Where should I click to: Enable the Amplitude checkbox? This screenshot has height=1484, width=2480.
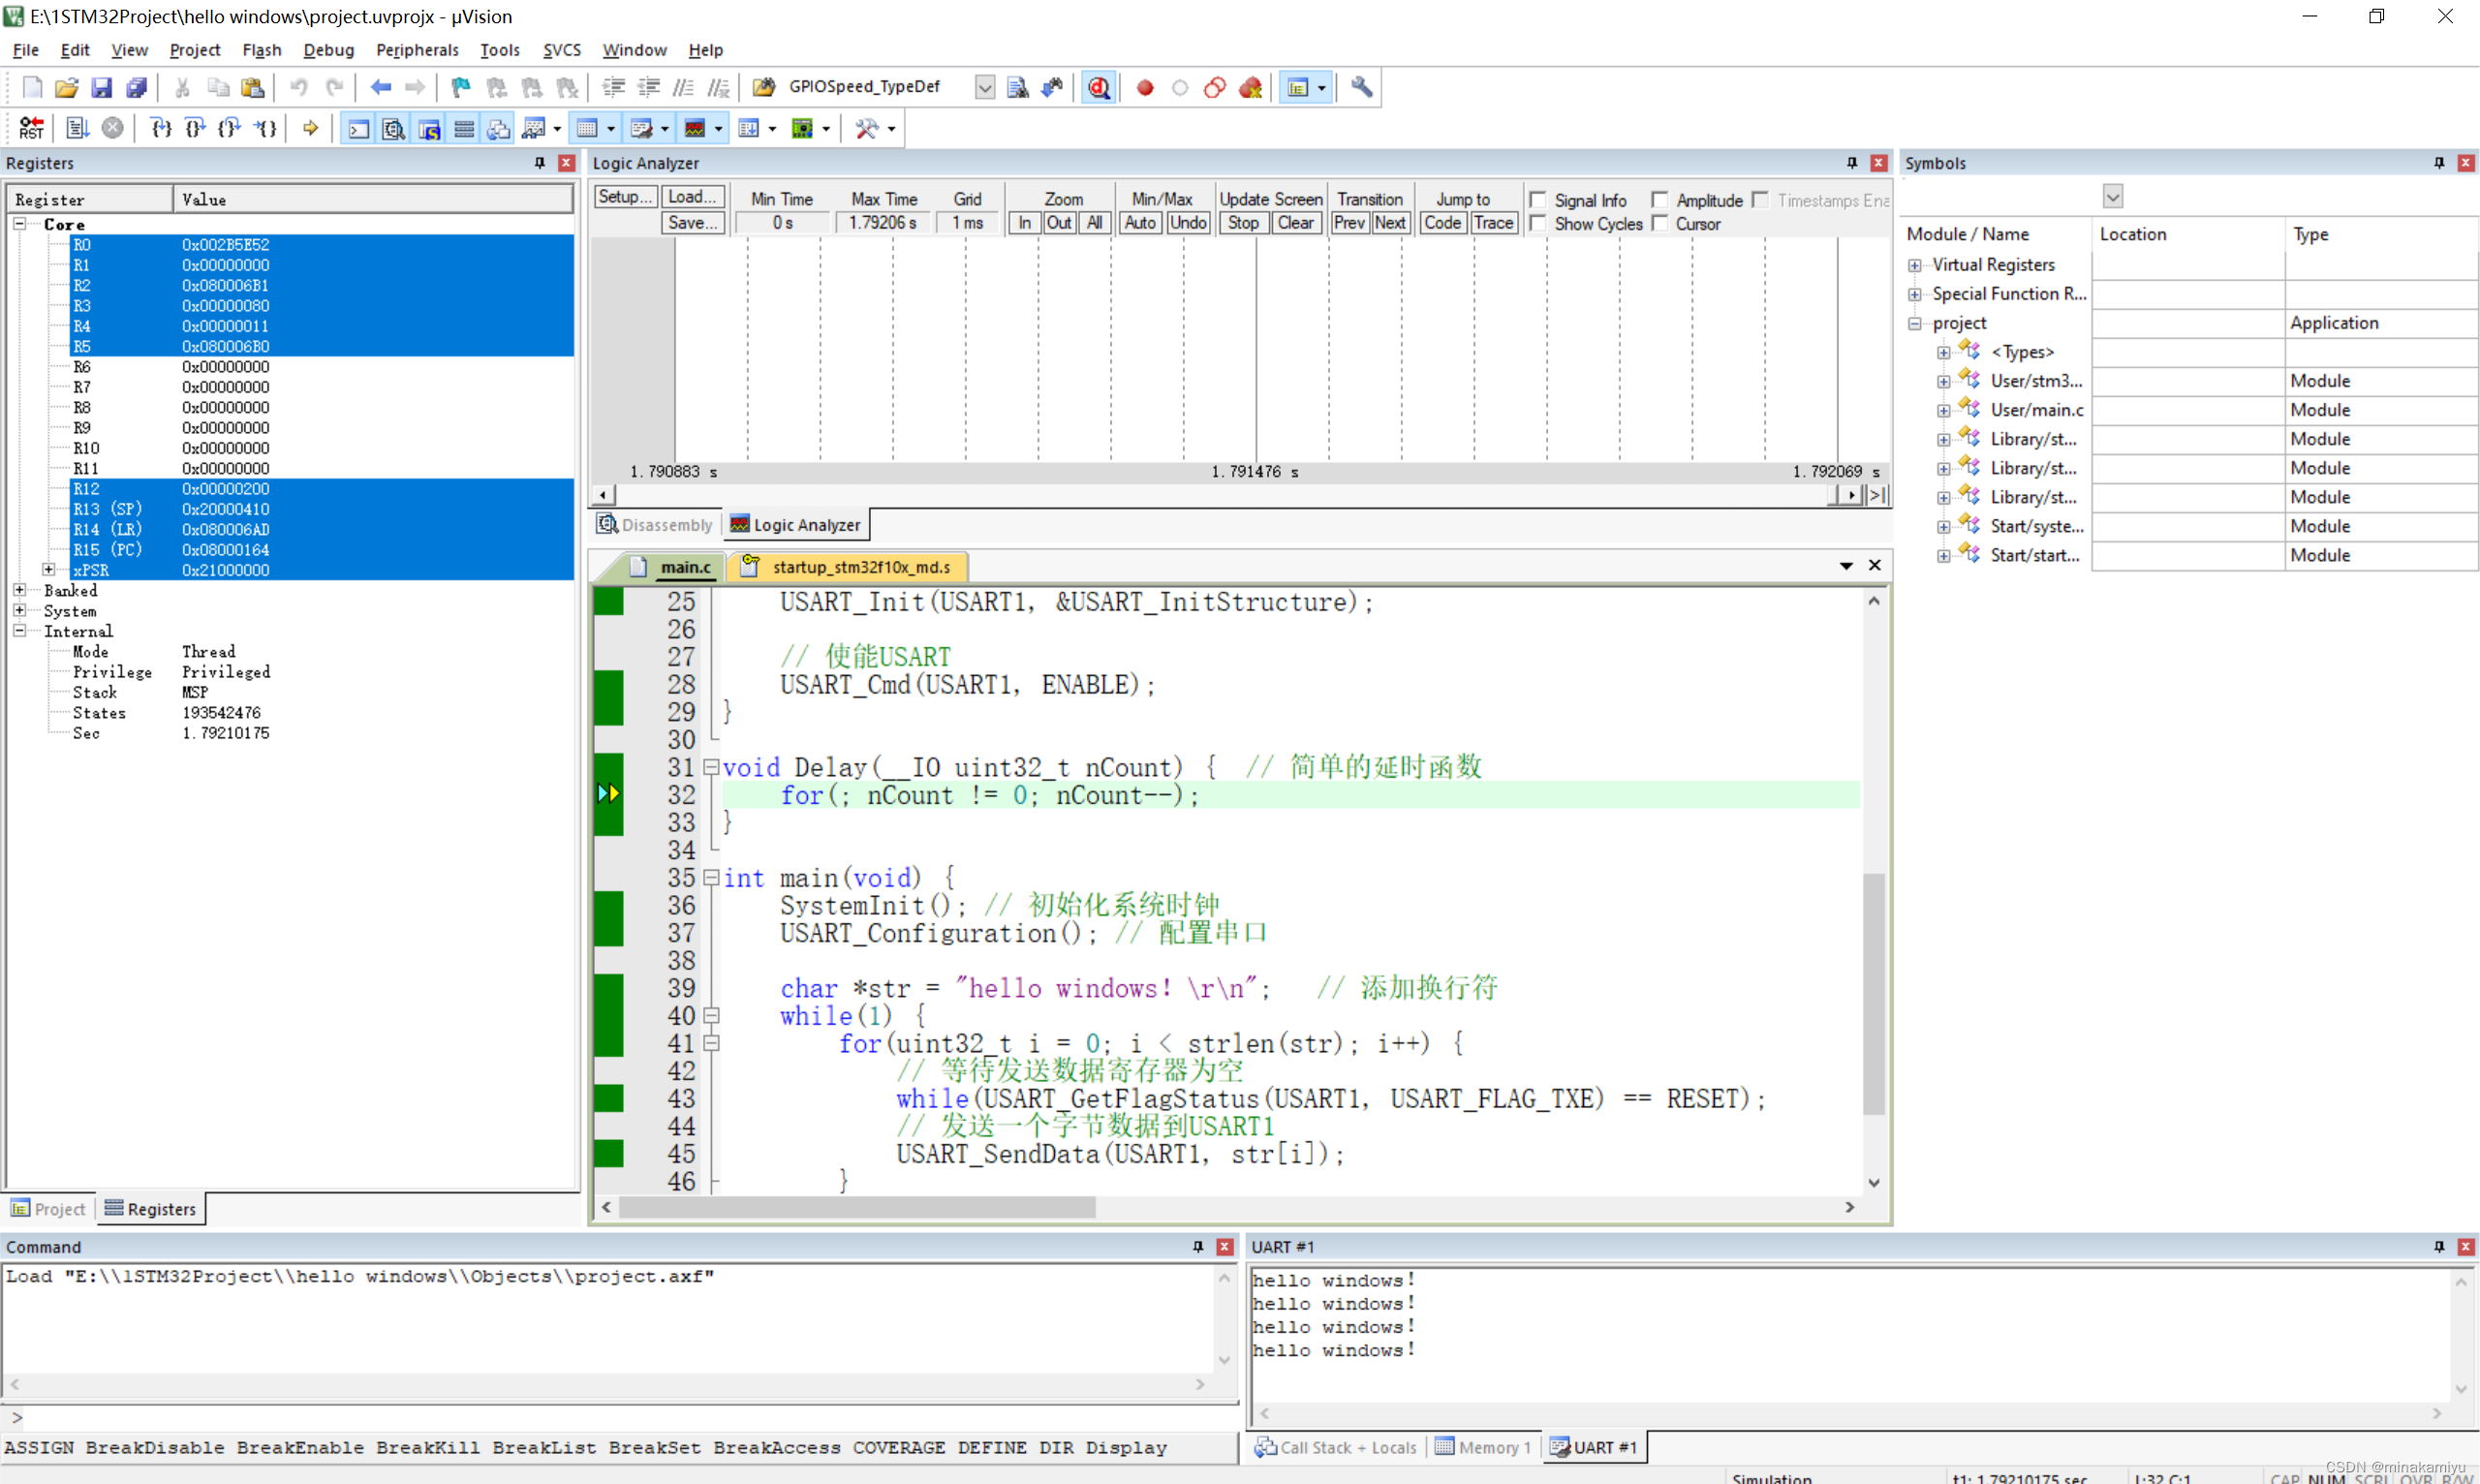pos(1660,200)
